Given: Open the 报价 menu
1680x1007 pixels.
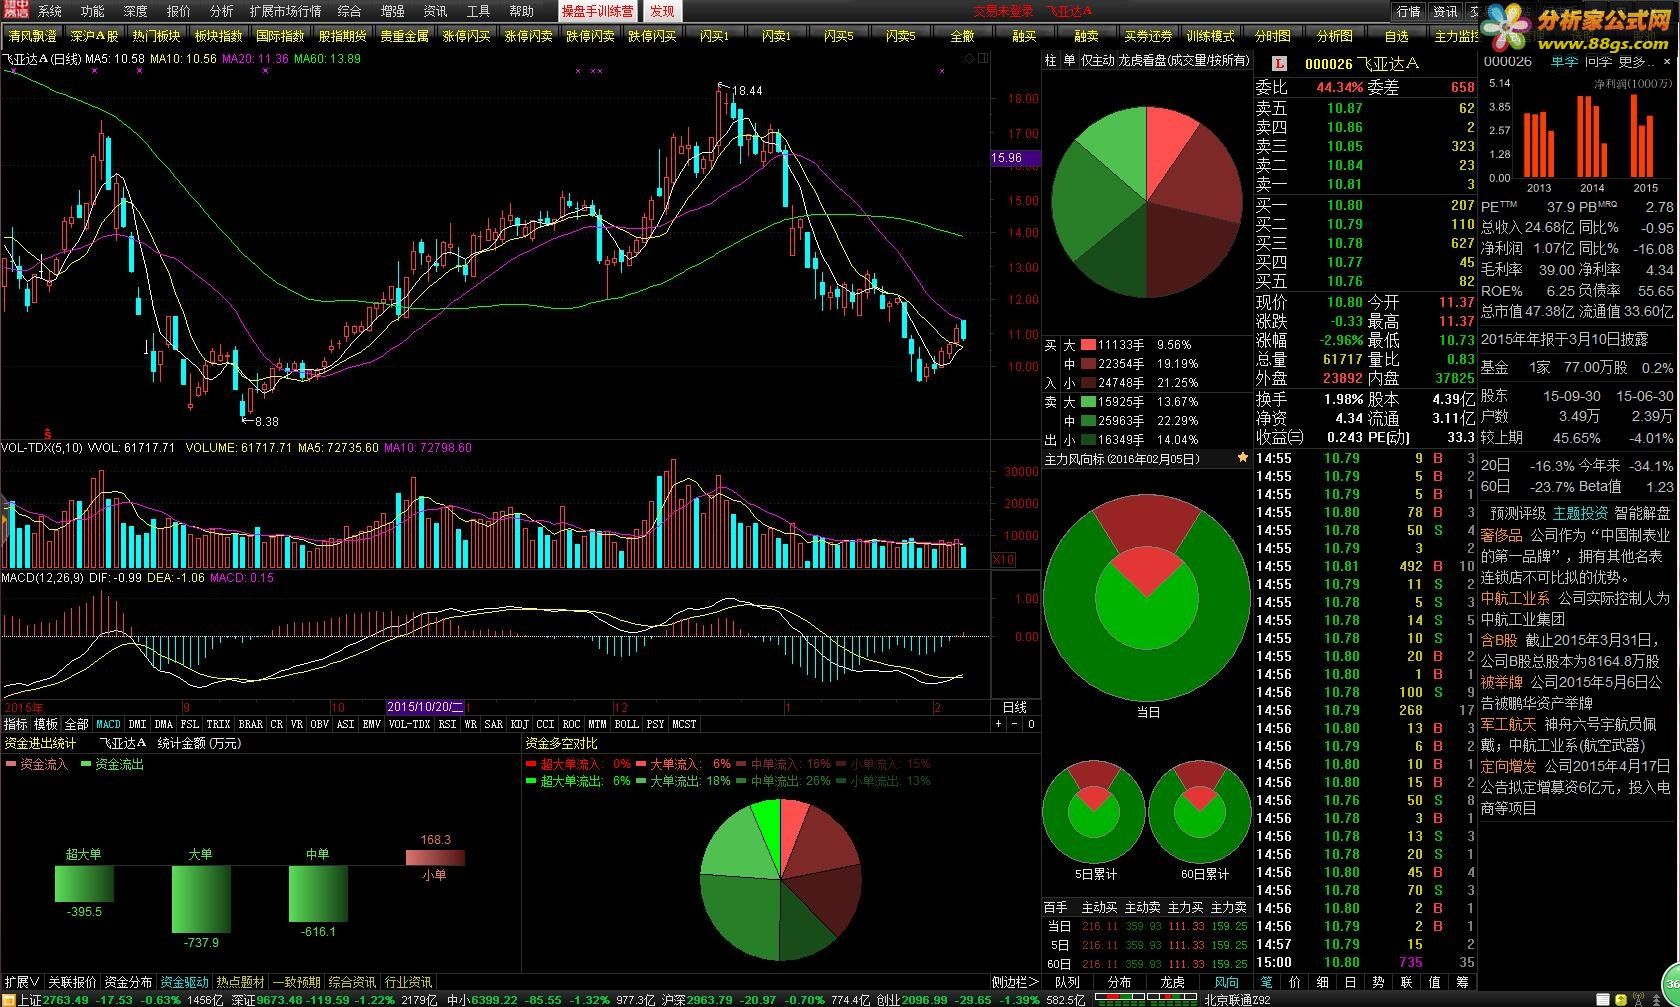Looking at the screenshot, I should click(x=178, y=11).
